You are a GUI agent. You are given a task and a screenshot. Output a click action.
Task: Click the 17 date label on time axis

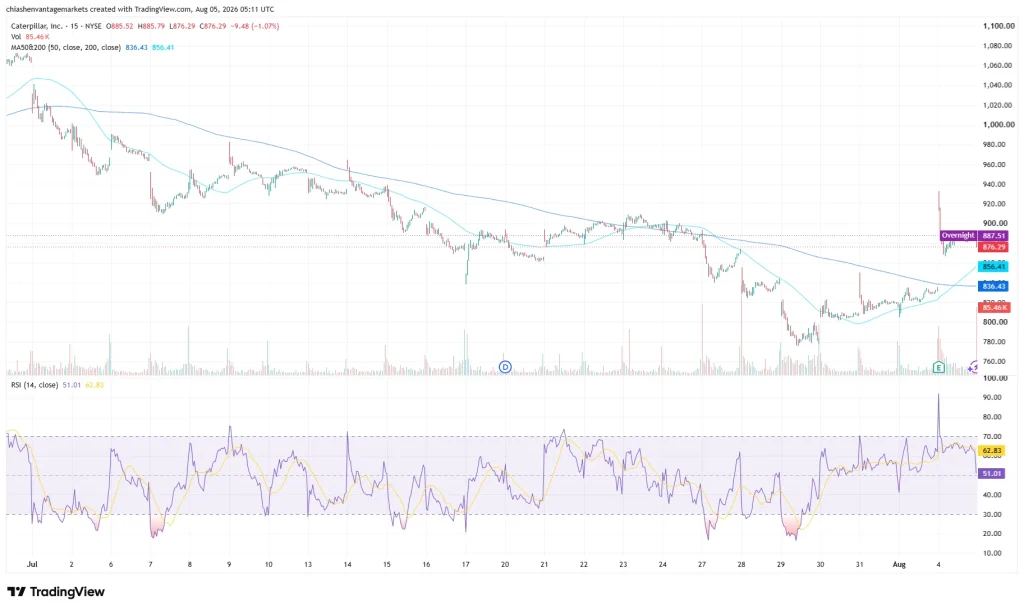click(x=466, y=564)
